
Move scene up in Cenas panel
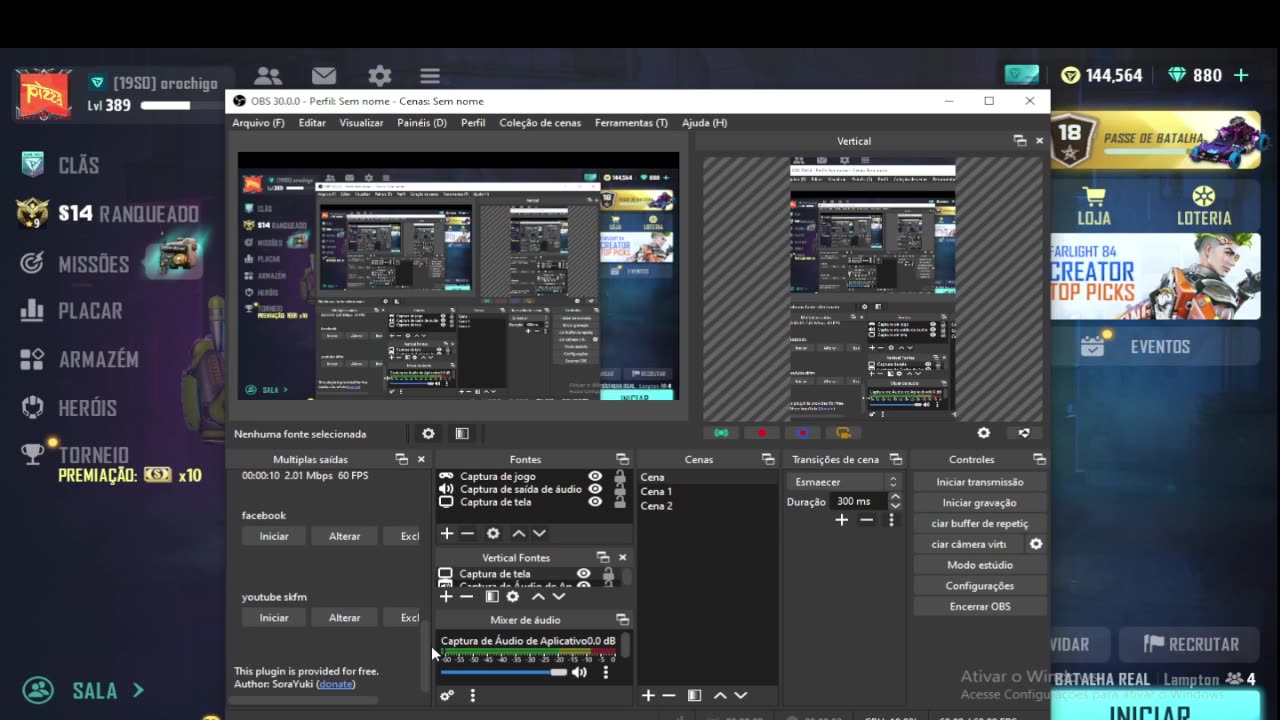[x=719, y=695]
